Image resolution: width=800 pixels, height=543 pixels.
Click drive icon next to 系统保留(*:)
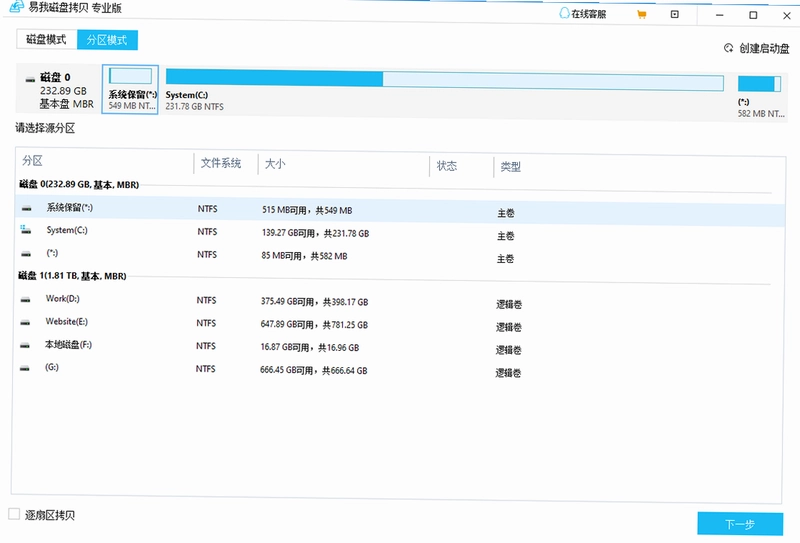(27, 208)
